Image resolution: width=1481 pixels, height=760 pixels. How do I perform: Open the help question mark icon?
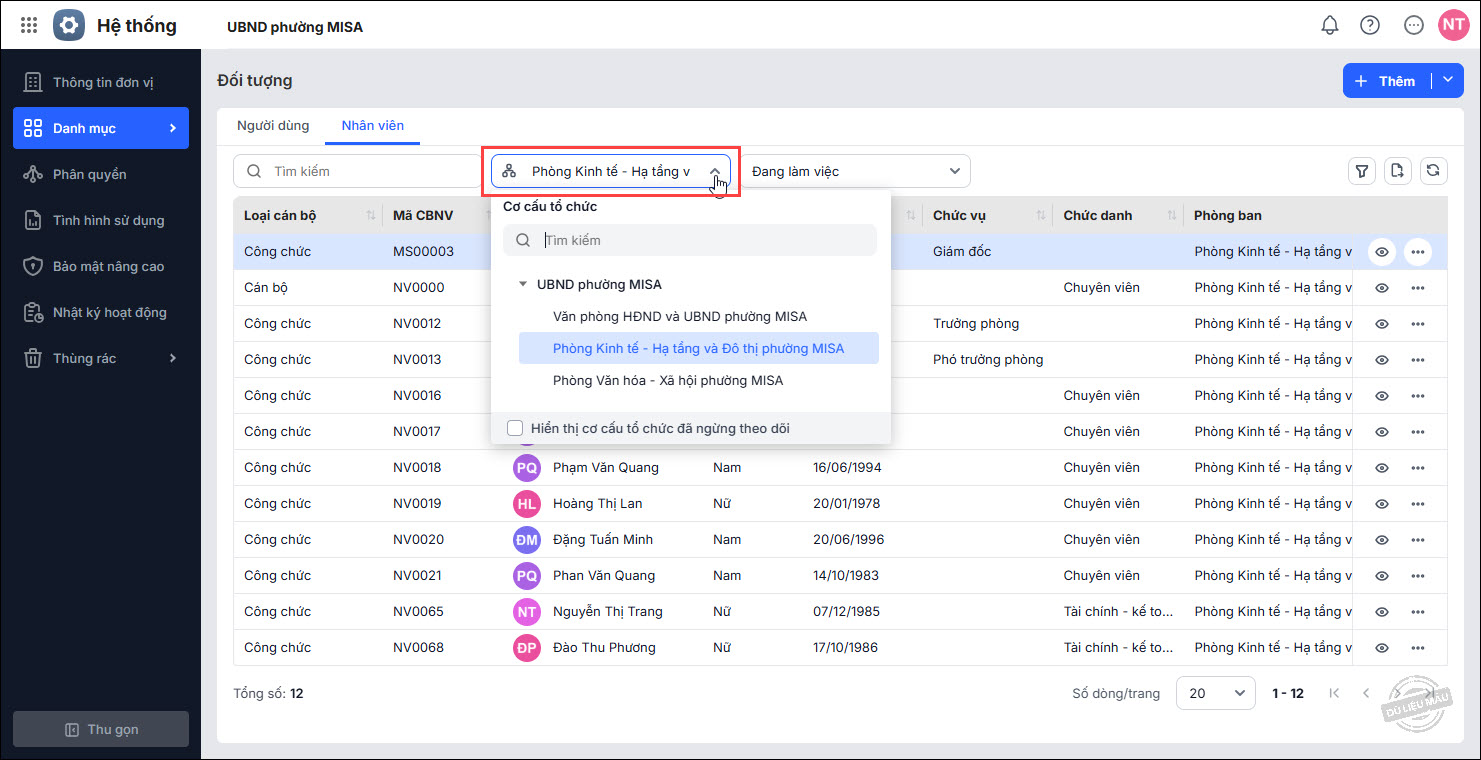1370,26
